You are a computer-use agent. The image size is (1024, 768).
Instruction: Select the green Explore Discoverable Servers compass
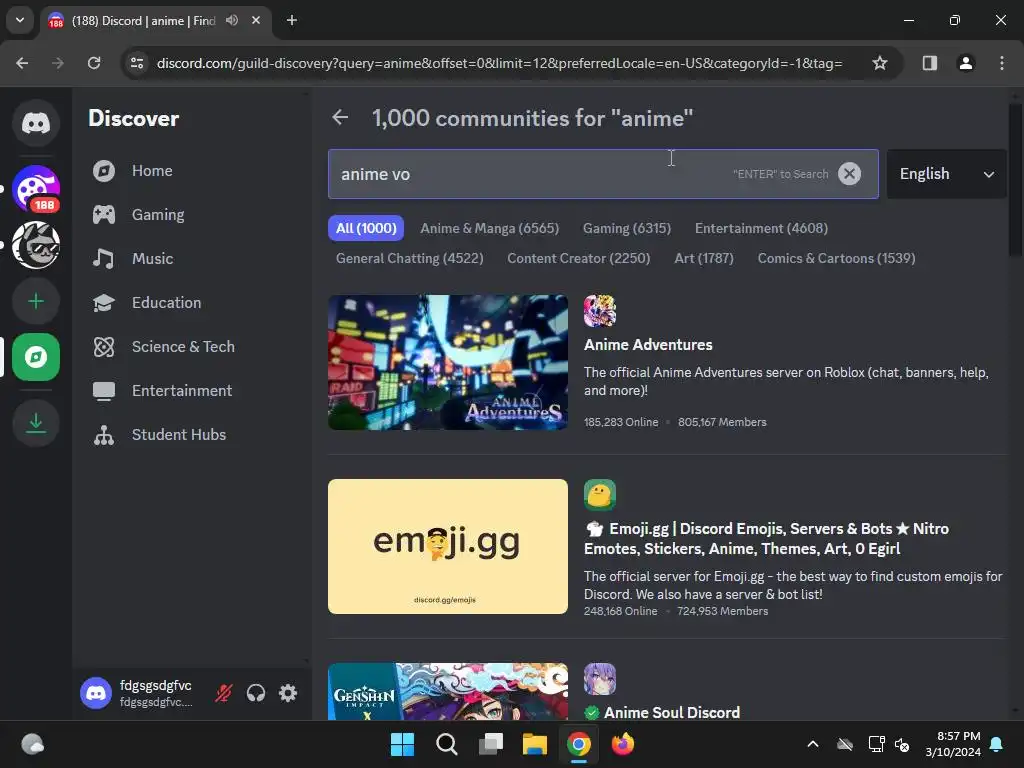[x=36, y=357]
